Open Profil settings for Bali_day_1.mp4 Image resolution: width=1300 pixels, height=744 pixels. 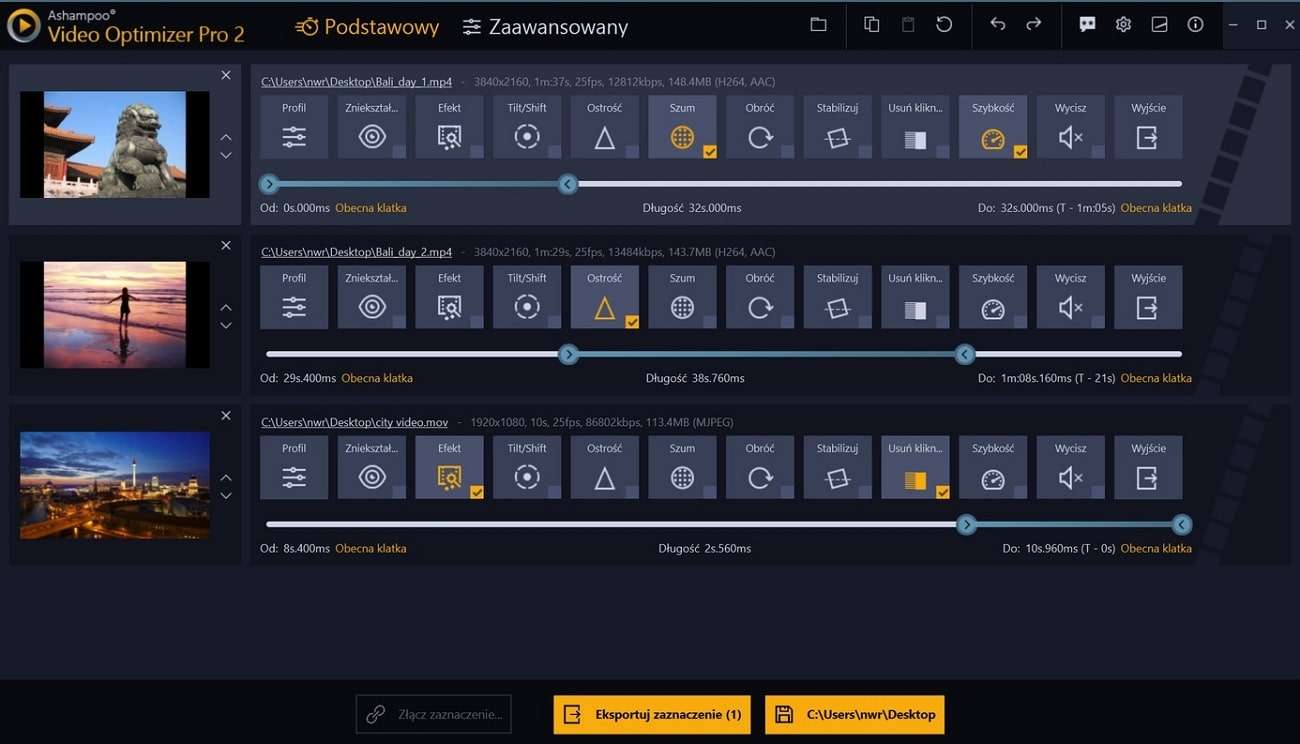pos(294,127)
